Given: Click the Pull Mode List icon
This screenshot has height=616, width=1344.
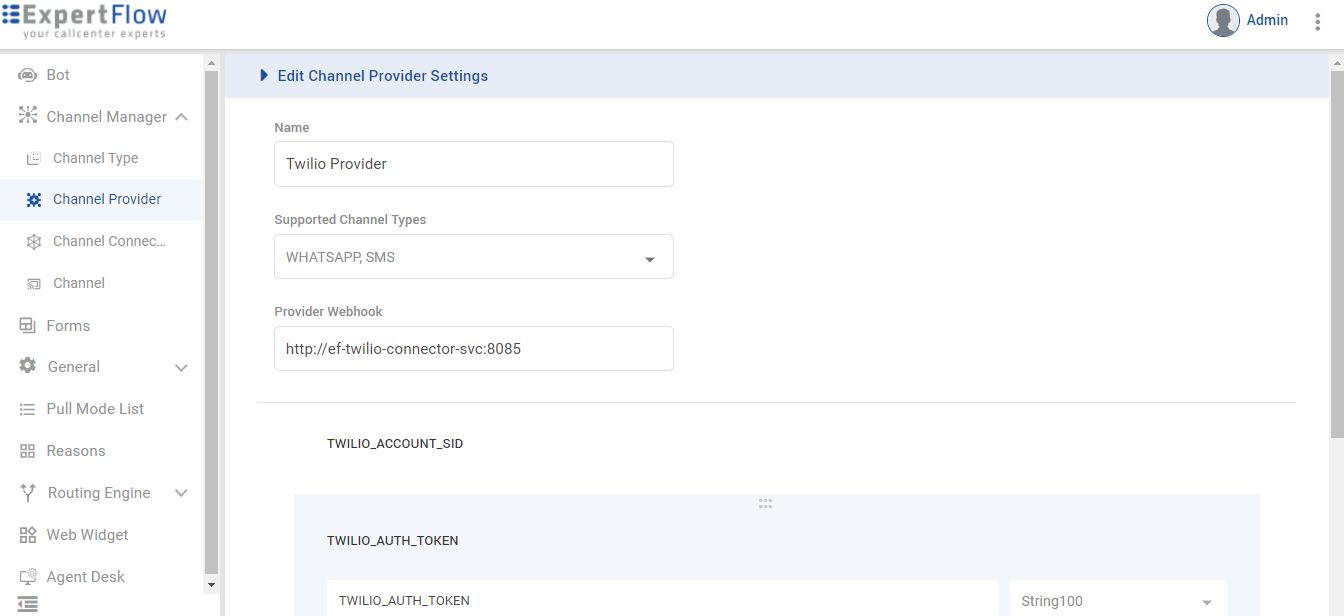Looking at the screenshot, I should [x=28, y=409].
